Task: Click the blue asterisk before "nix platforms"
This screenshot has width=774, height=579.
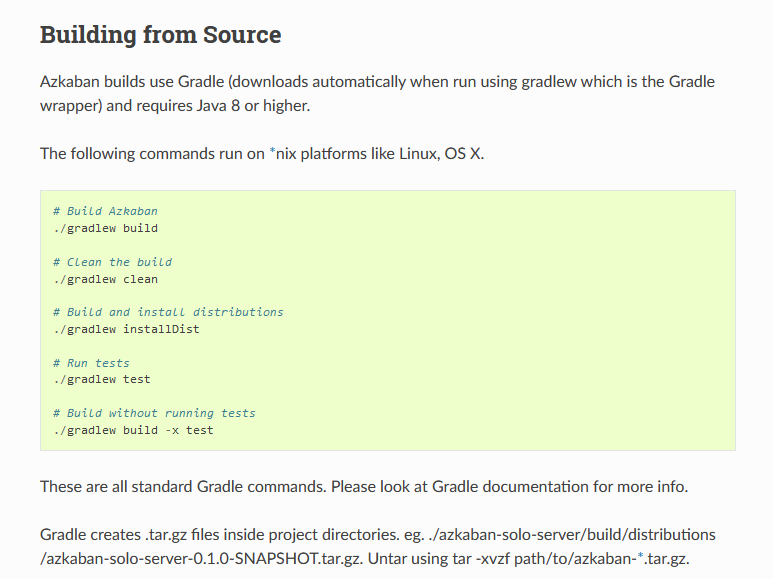Action: 273,152
